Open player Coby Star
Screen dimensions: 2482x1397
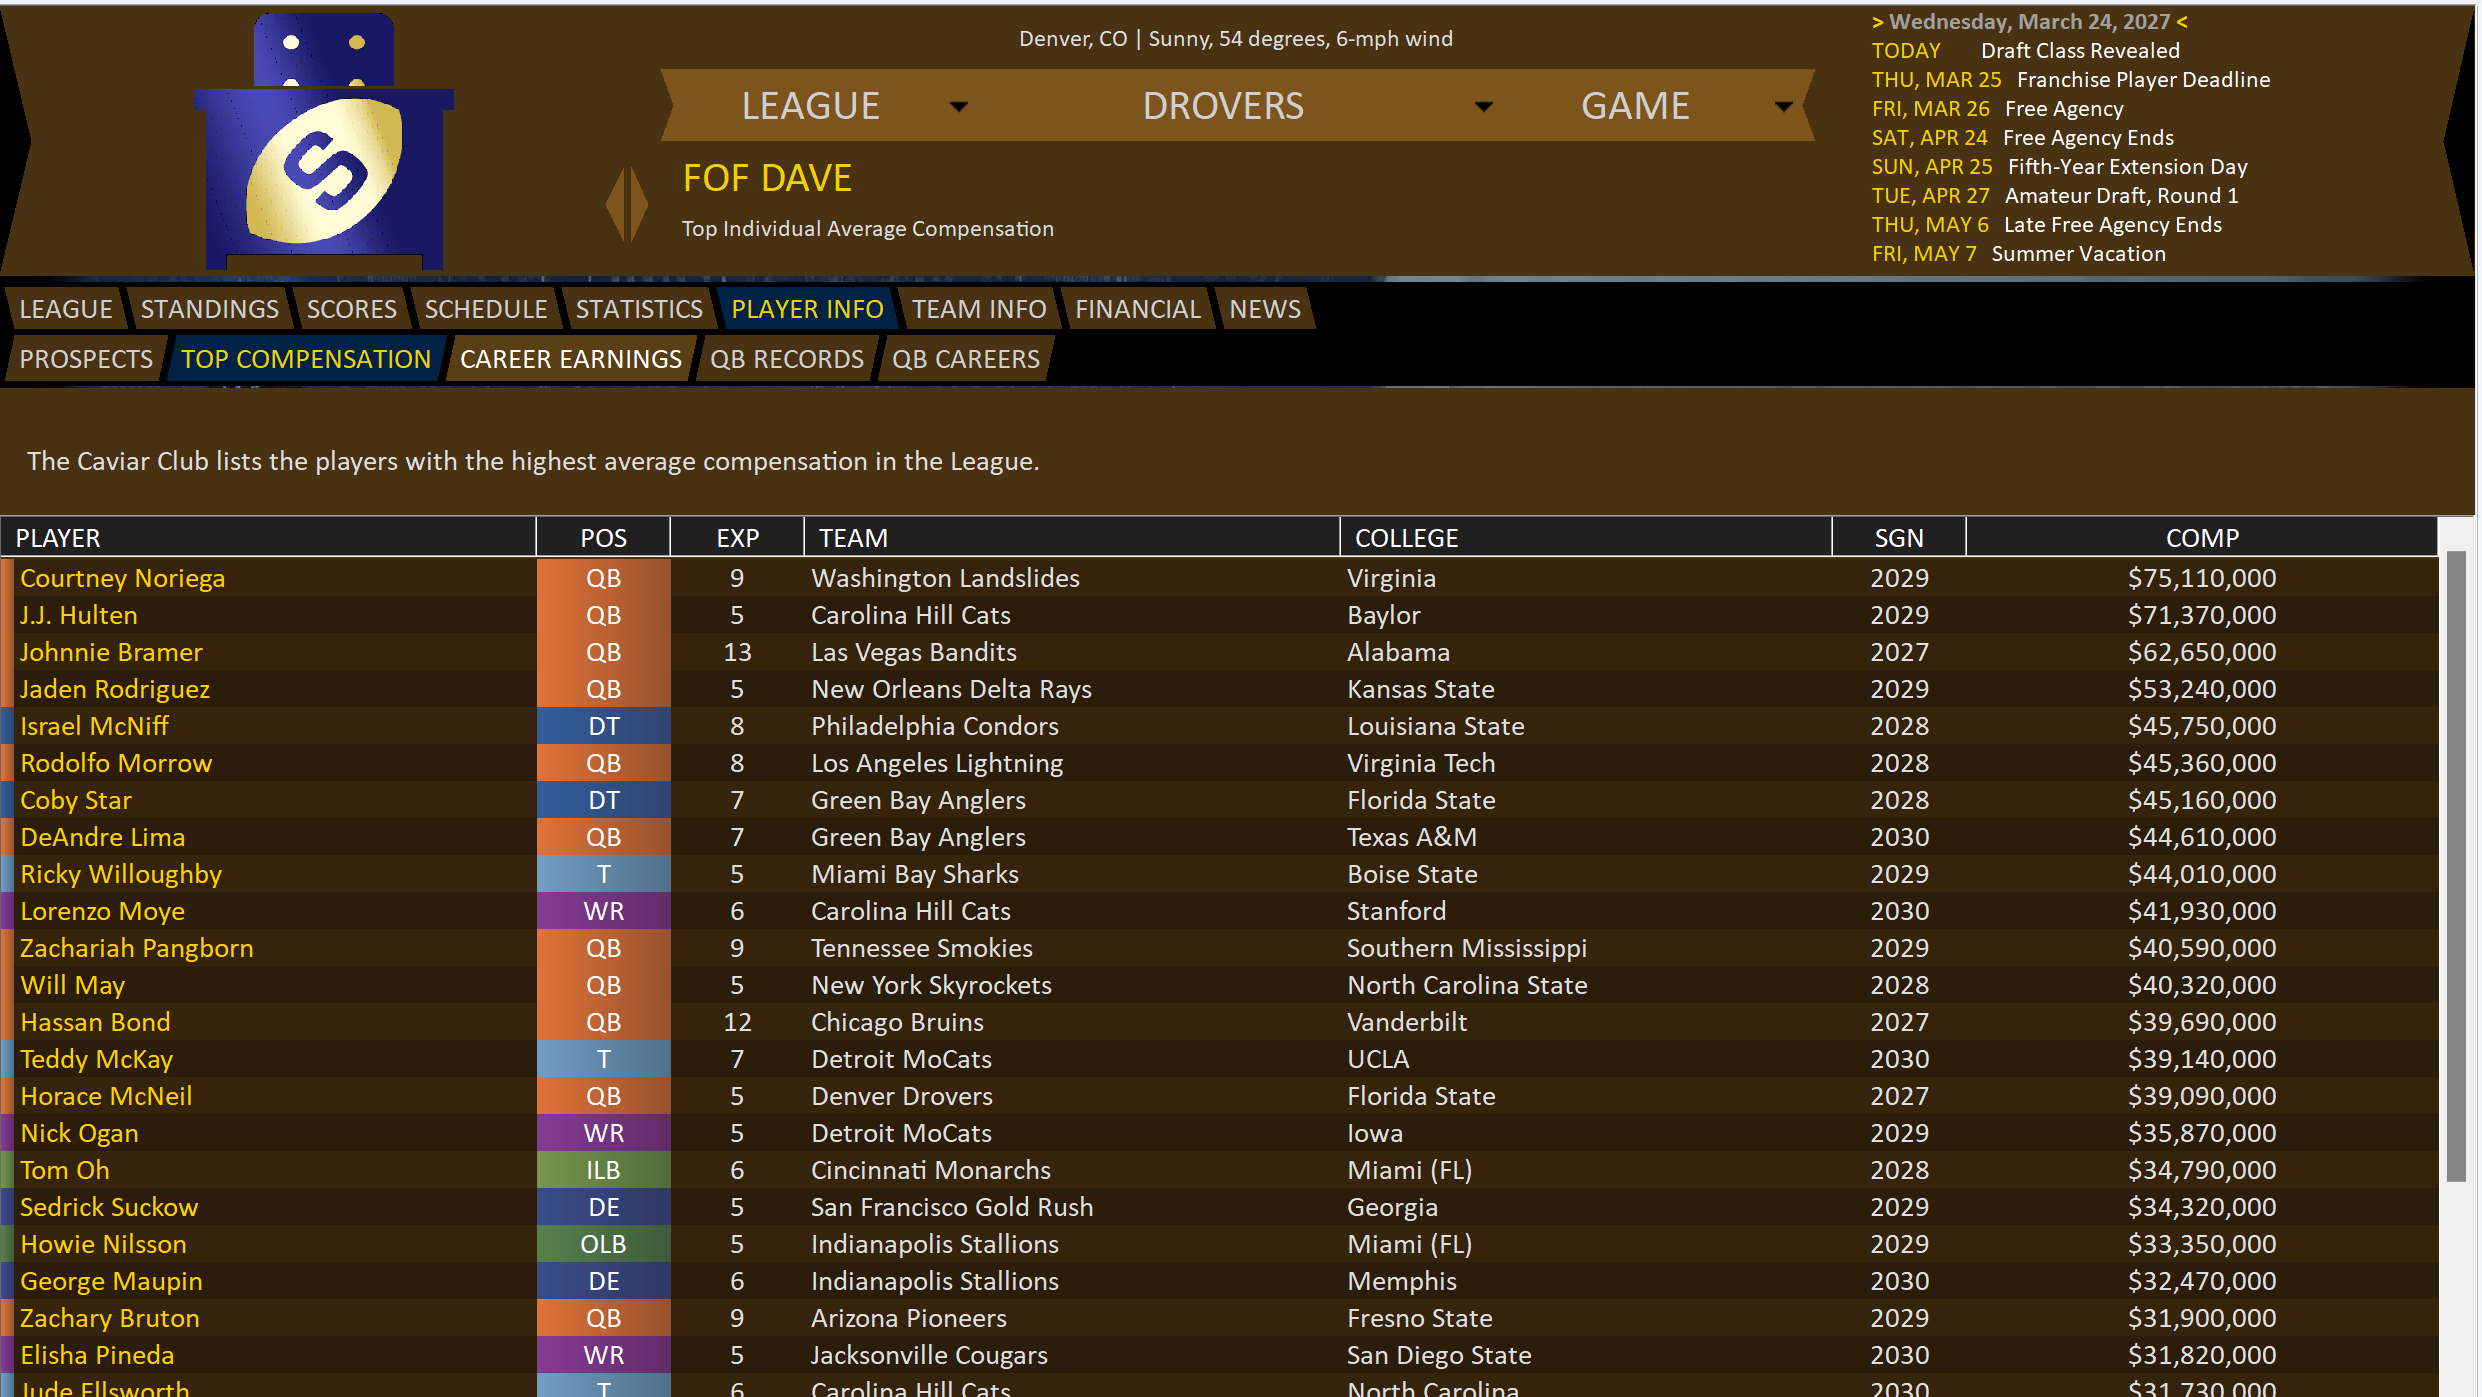click(76, 800)
